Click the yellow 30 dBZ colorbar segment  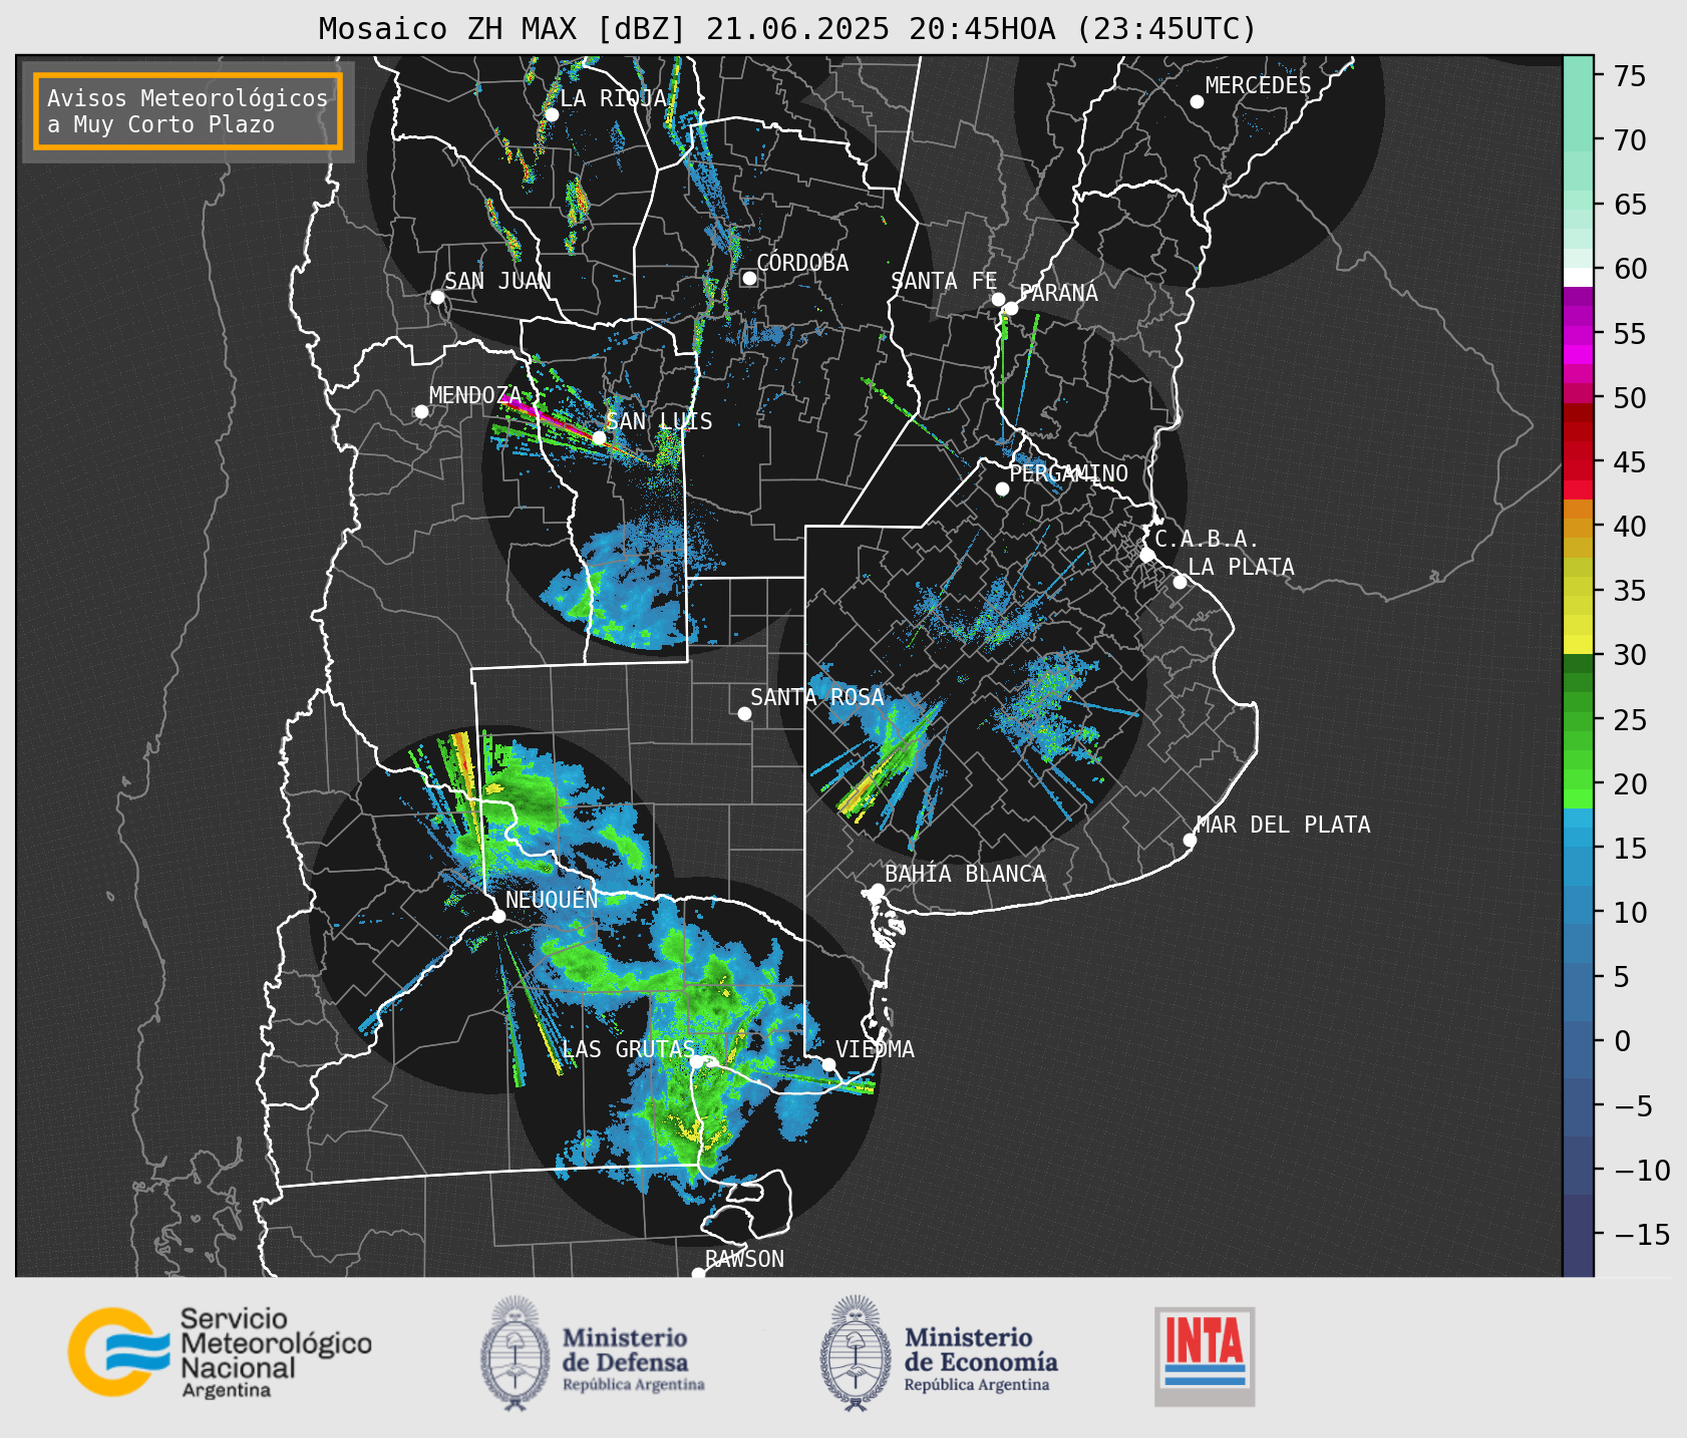(1578, 645)
